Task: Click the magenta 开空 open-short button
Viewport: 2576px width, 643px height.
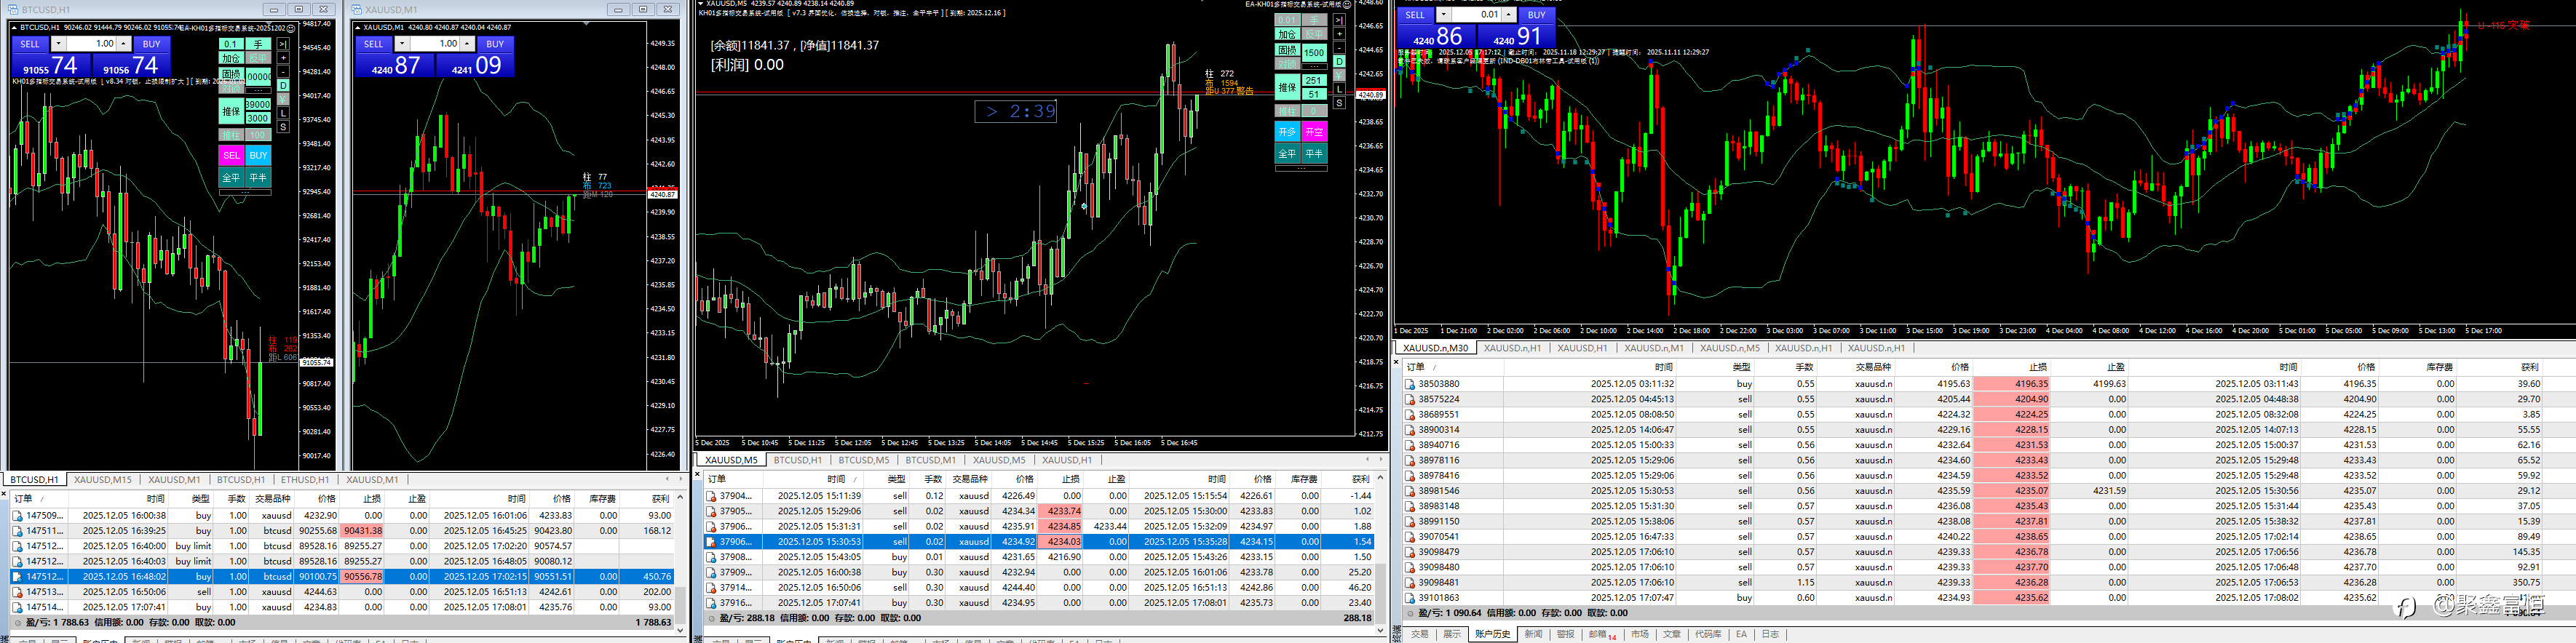Action: point(1314,131)
